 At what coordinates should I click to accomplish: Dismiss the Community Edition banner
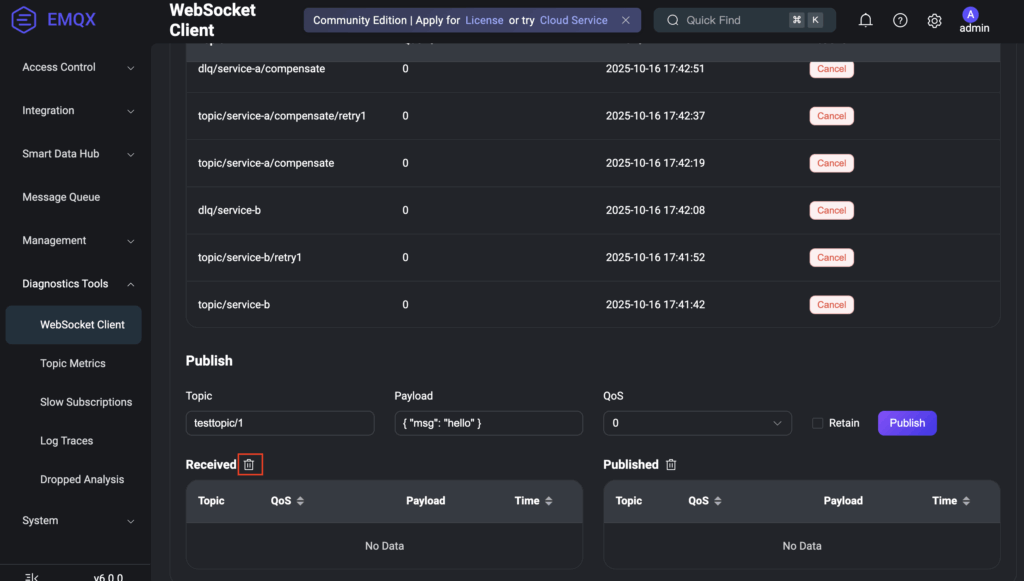(626, 20)
